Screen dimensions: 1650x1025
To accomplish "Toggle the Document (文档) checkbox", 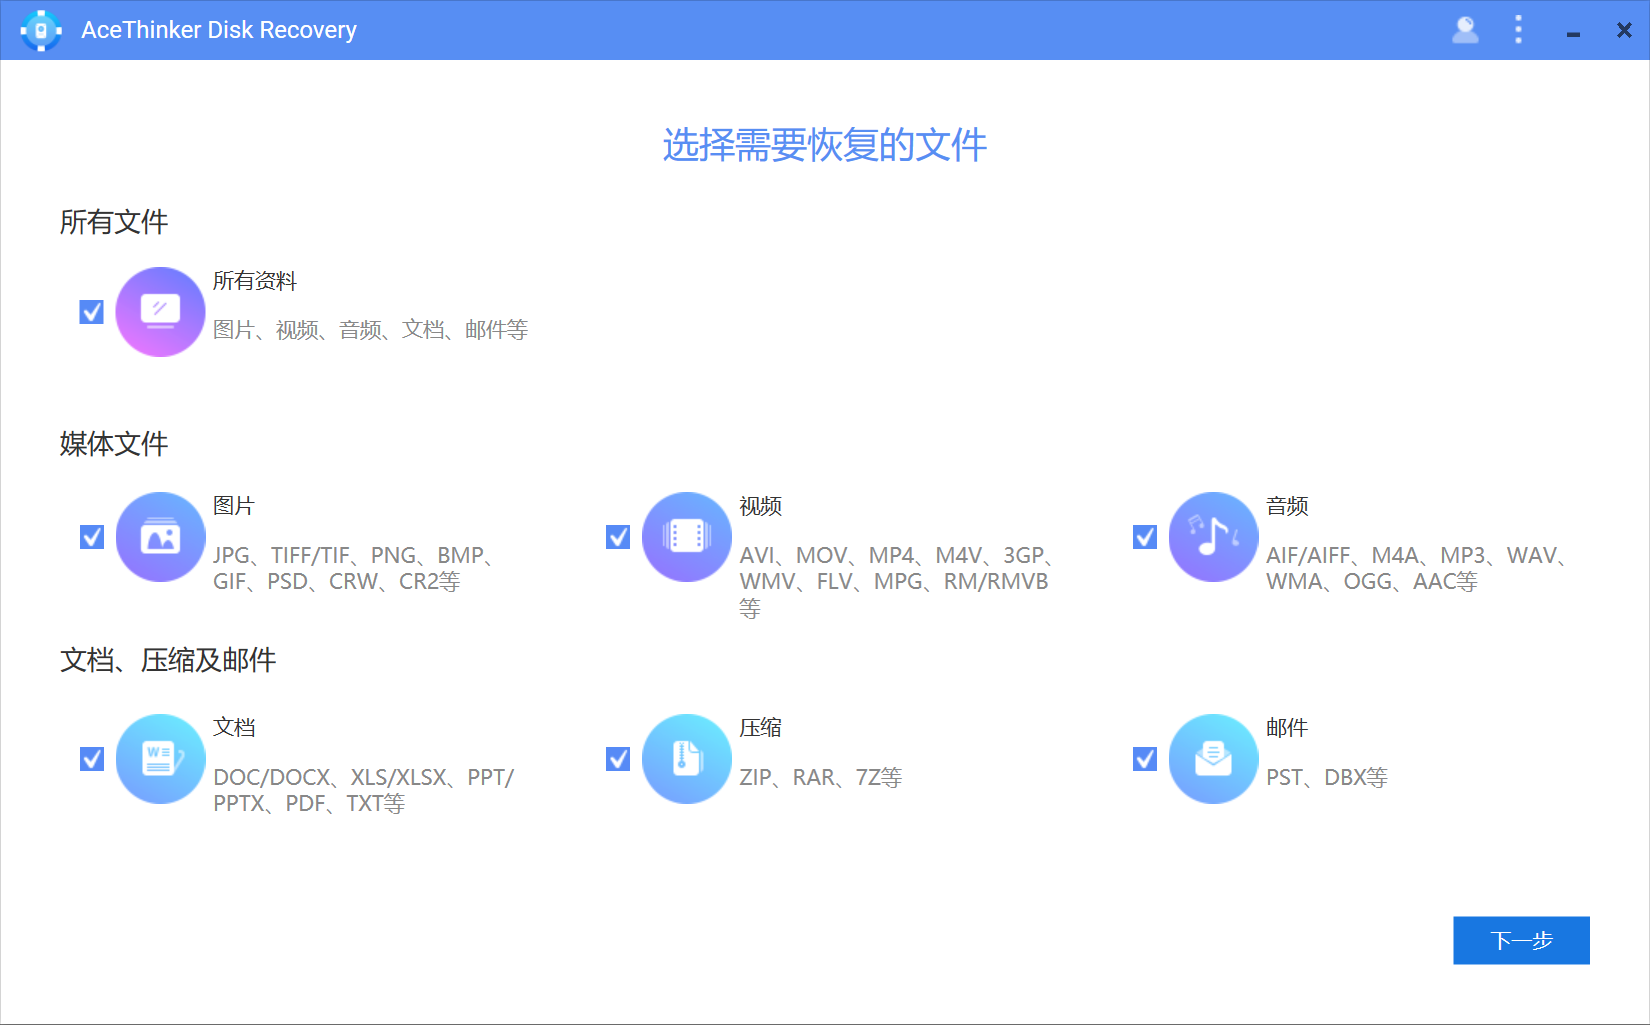I will pos(92,759).
